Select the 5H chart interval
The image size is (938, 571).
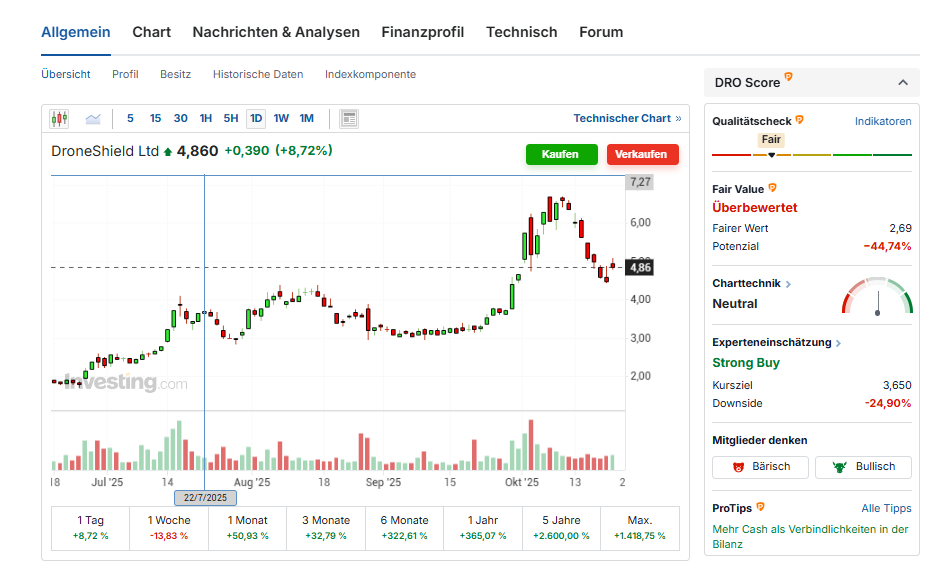click(x=230, y=119)
